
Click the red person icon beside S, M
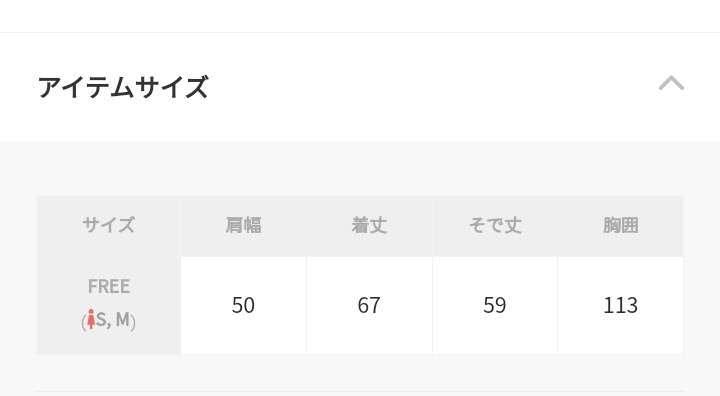91,319
